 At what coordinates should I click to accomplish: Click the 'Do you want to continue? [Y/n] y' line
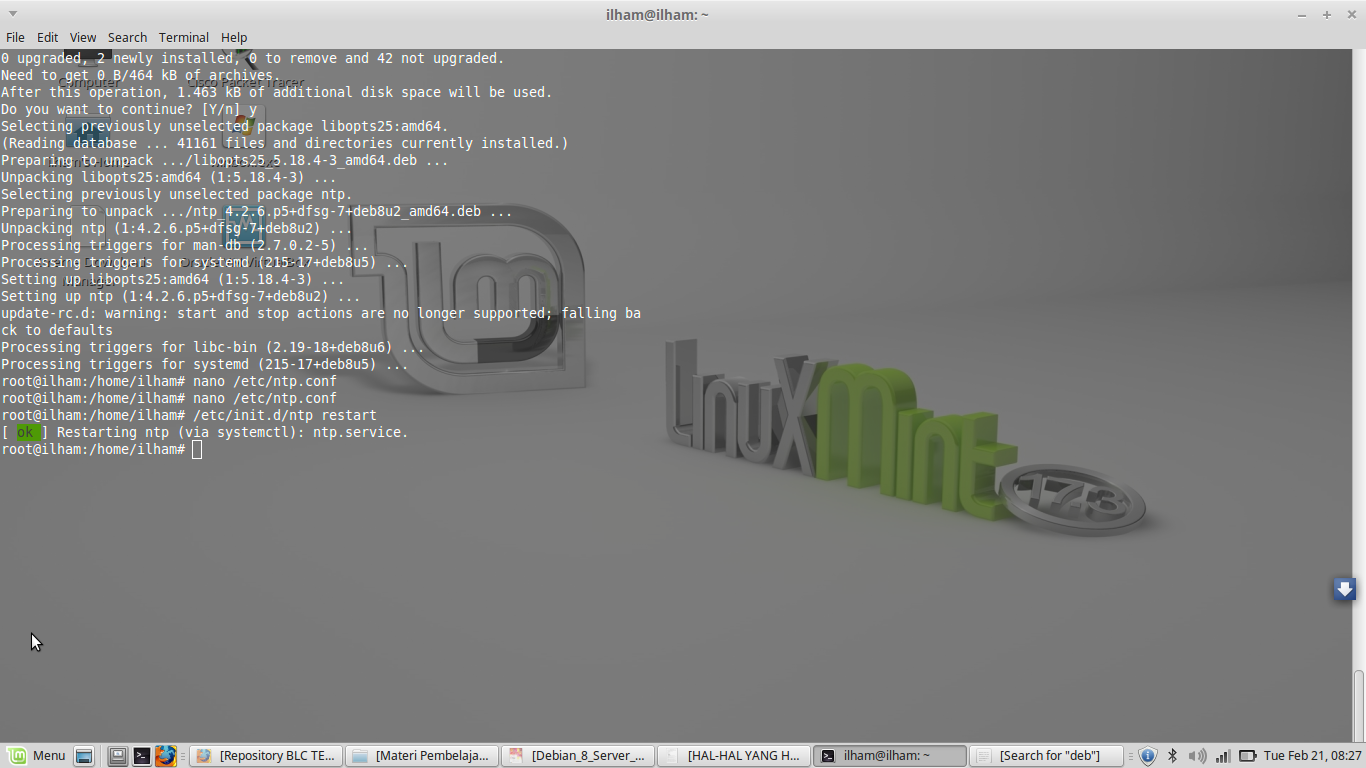click(x=129, y=109)
